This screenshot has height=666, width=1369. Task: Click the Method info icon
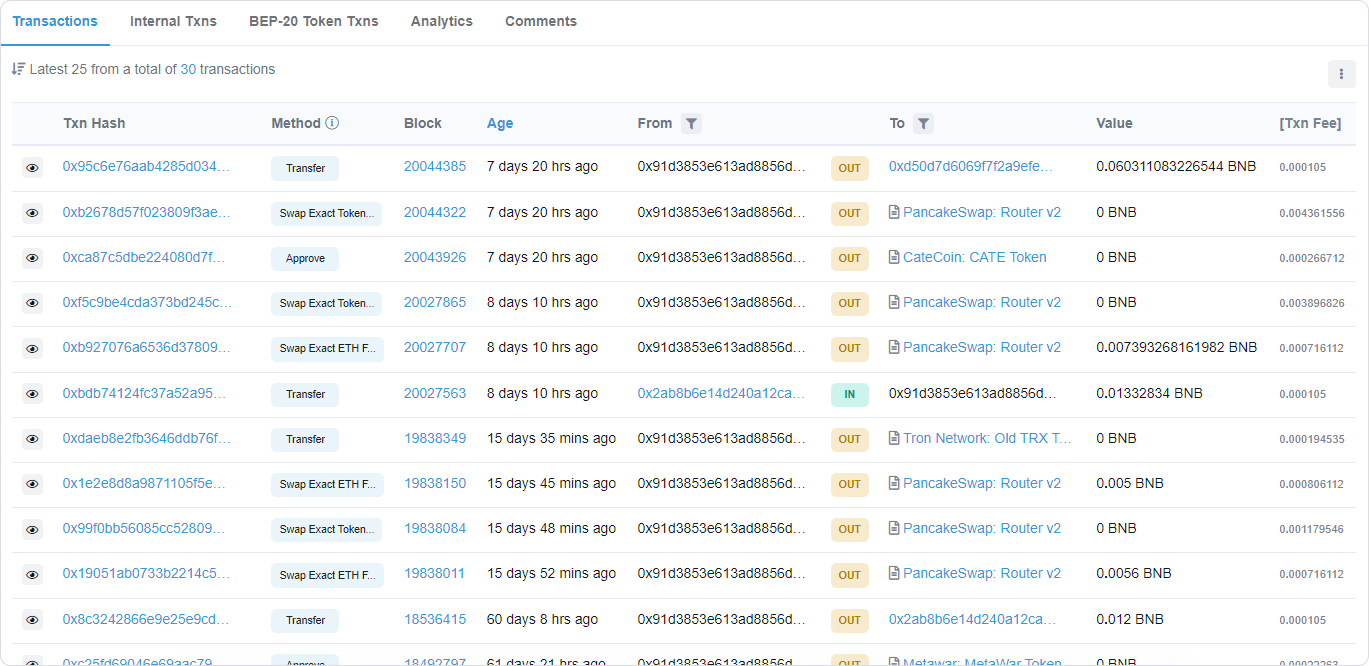pyautogui.click(x=332, y=123)
